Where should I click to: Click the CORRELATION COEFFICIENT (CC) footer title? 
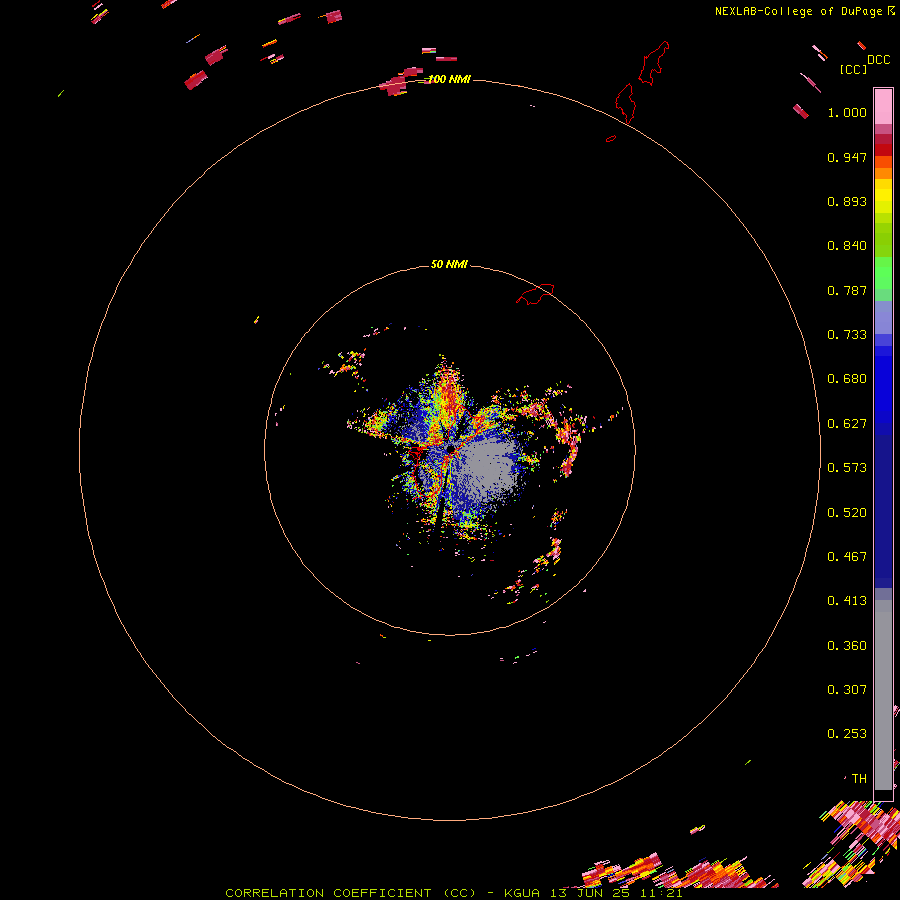point(350,893)
